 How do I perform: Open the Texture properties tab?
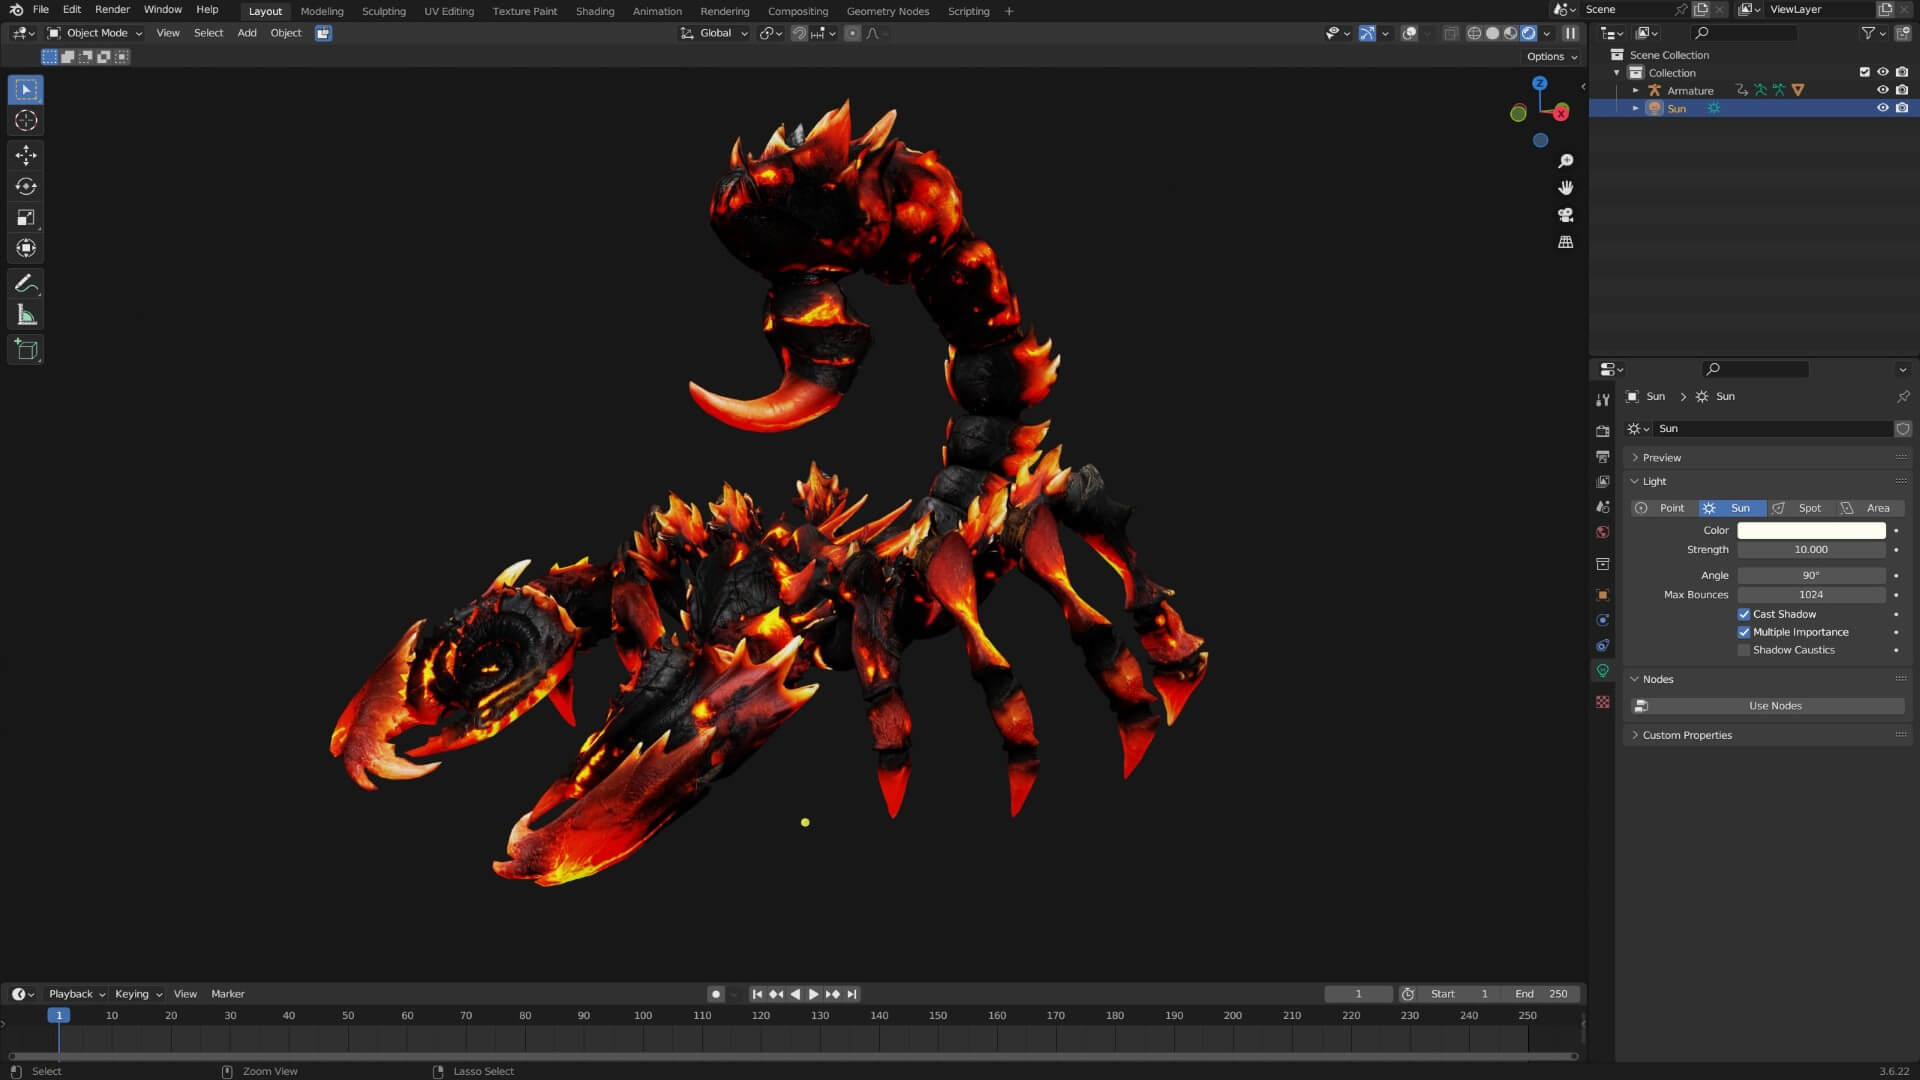point(1603,702)
